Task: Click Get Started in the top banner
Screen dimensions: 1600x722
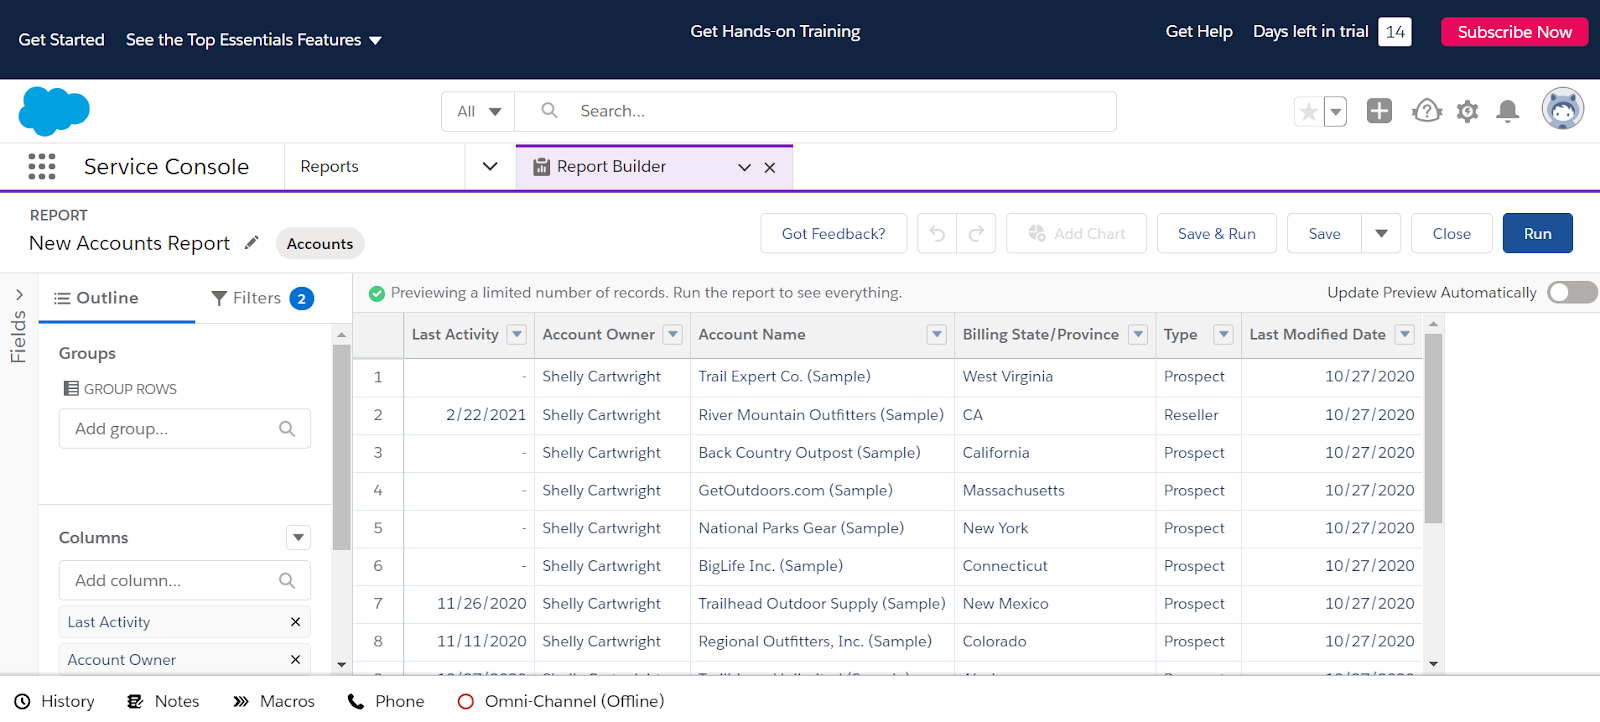Action: (x=61, y=40)
